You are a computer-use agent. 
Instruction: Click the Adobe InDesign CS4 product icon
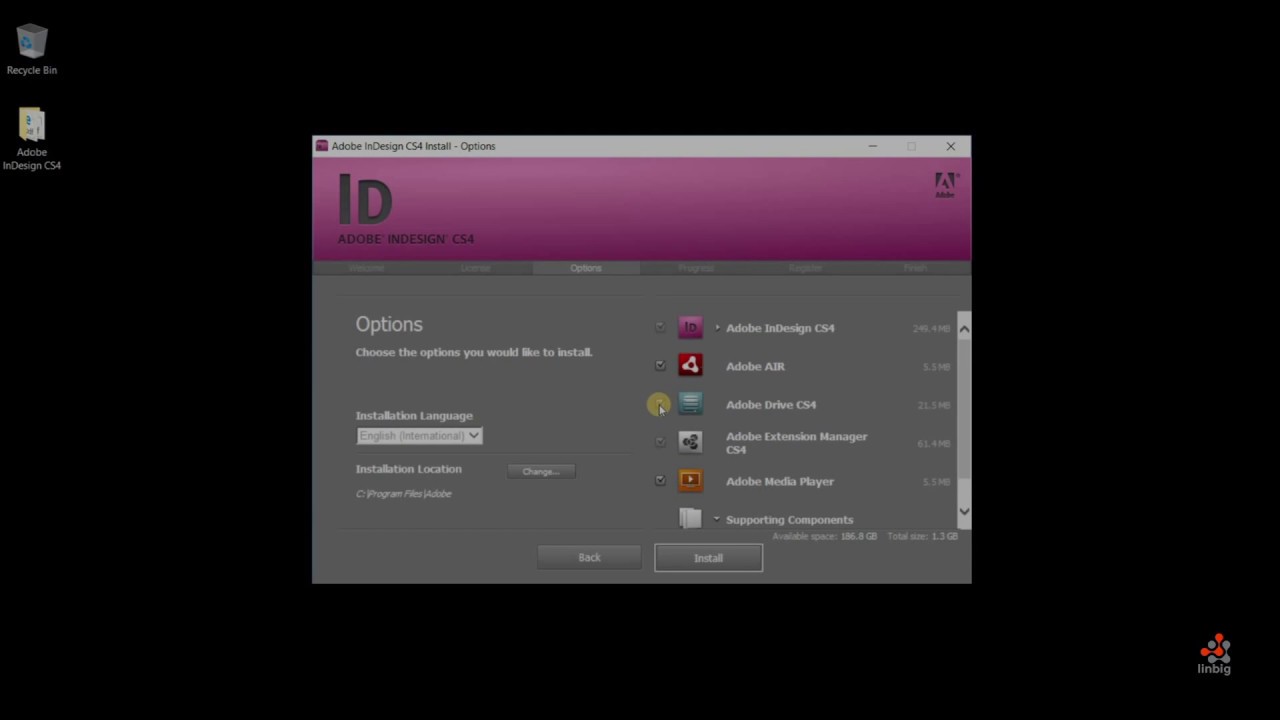pyautogui.click(x=690, y=327)
